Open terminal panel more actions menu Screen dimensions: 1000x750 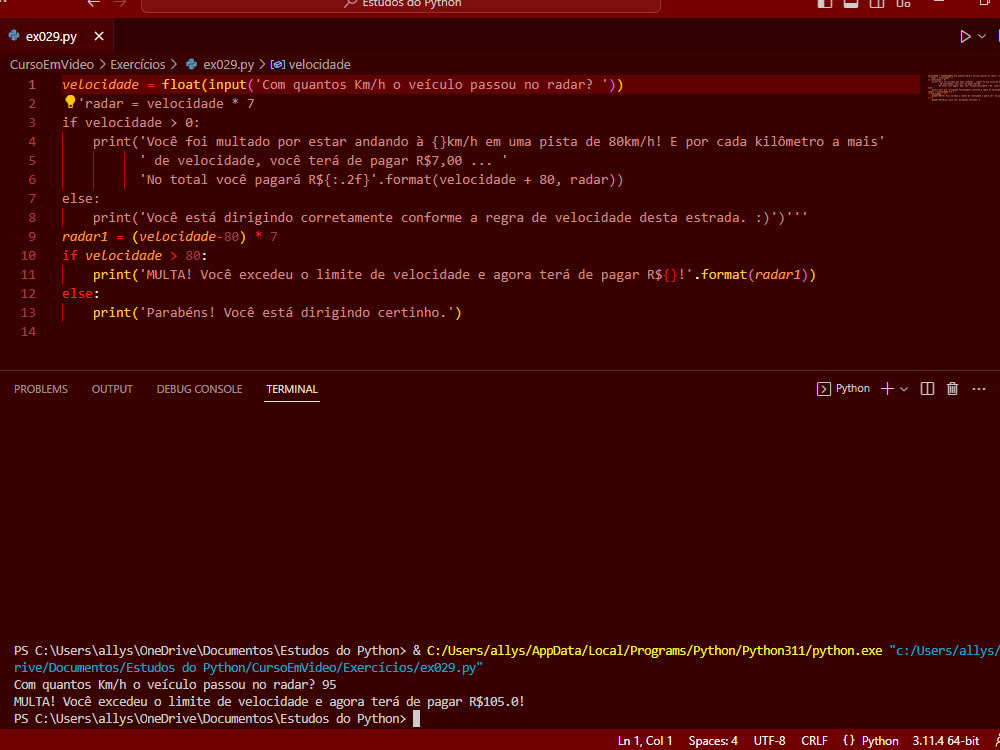pyautogui.click(x=979, y=389)
